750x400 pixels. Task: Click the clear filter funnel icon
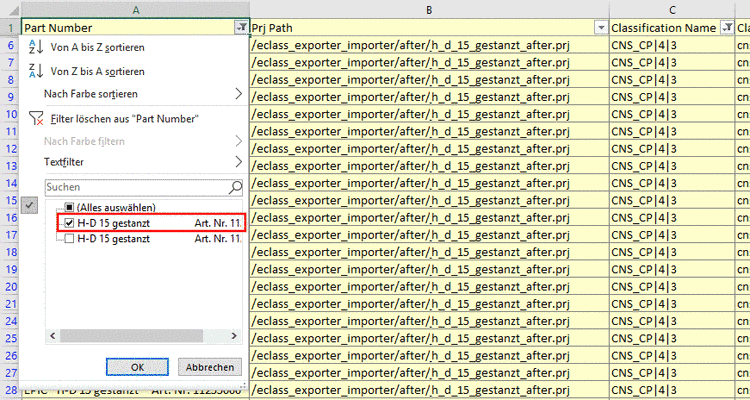click(34, 118)
